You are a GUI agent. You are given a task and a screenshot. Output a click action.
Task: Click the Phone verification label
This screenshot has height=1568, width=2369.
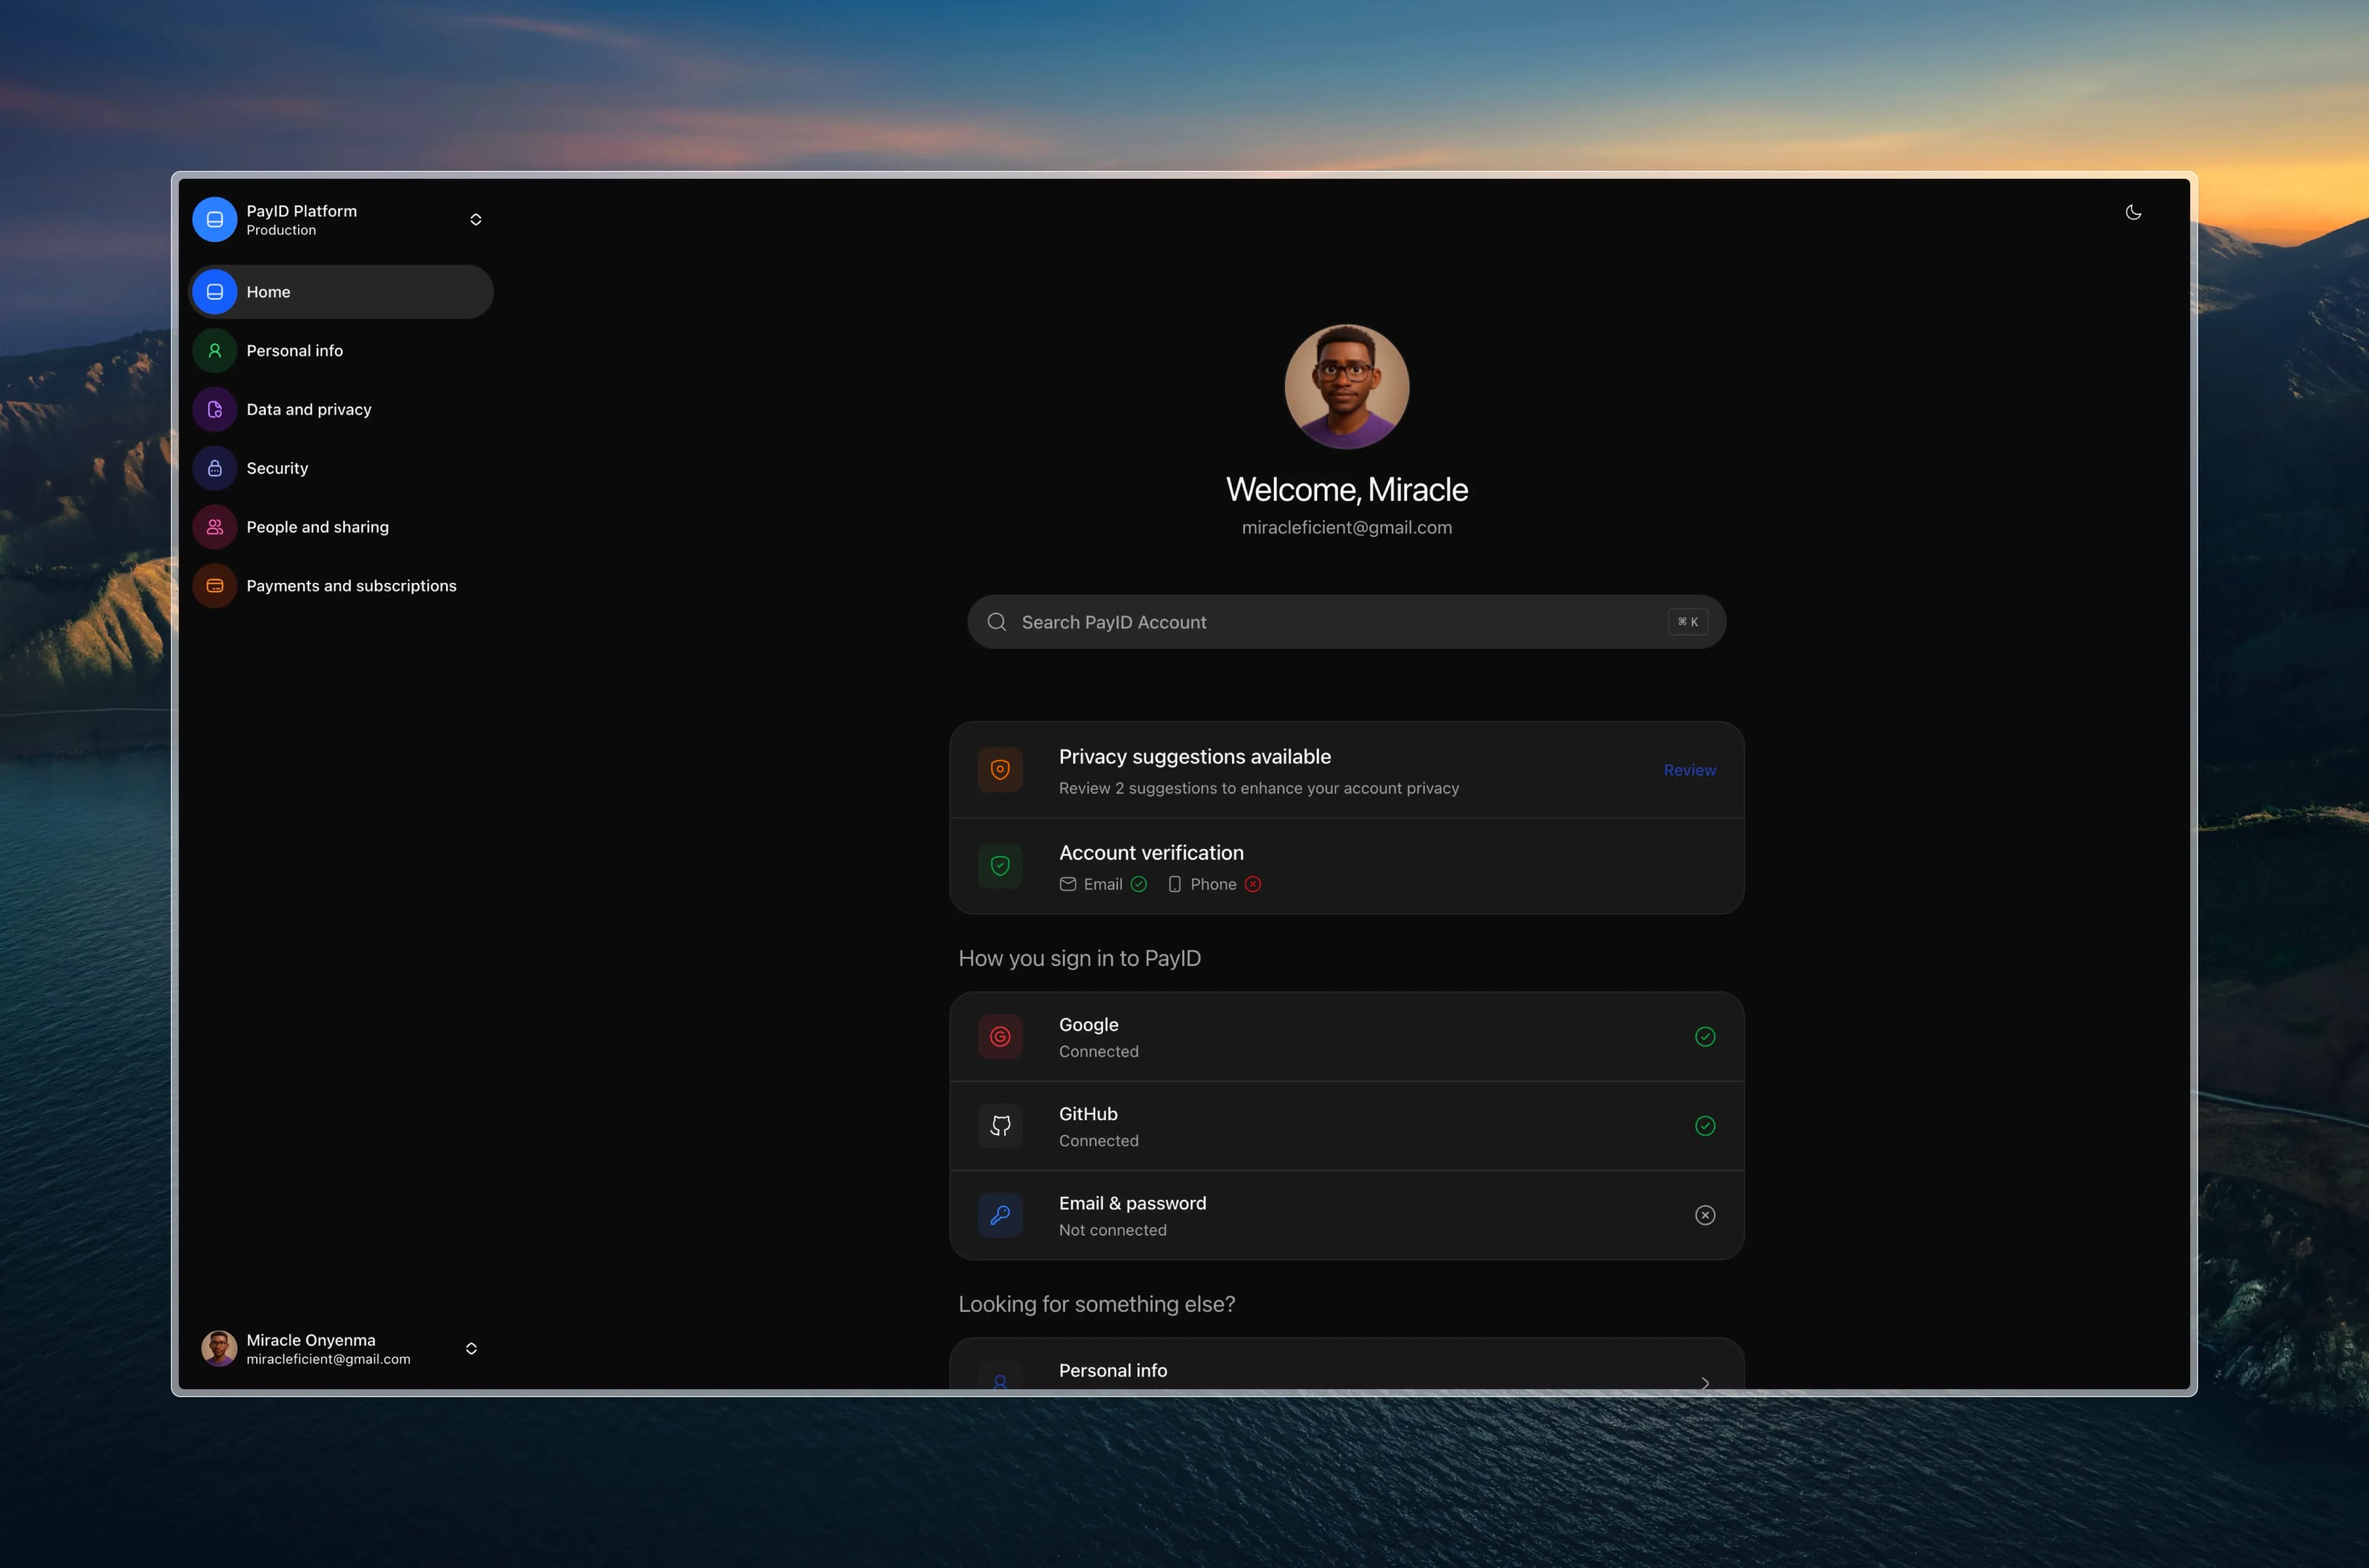1213,884
